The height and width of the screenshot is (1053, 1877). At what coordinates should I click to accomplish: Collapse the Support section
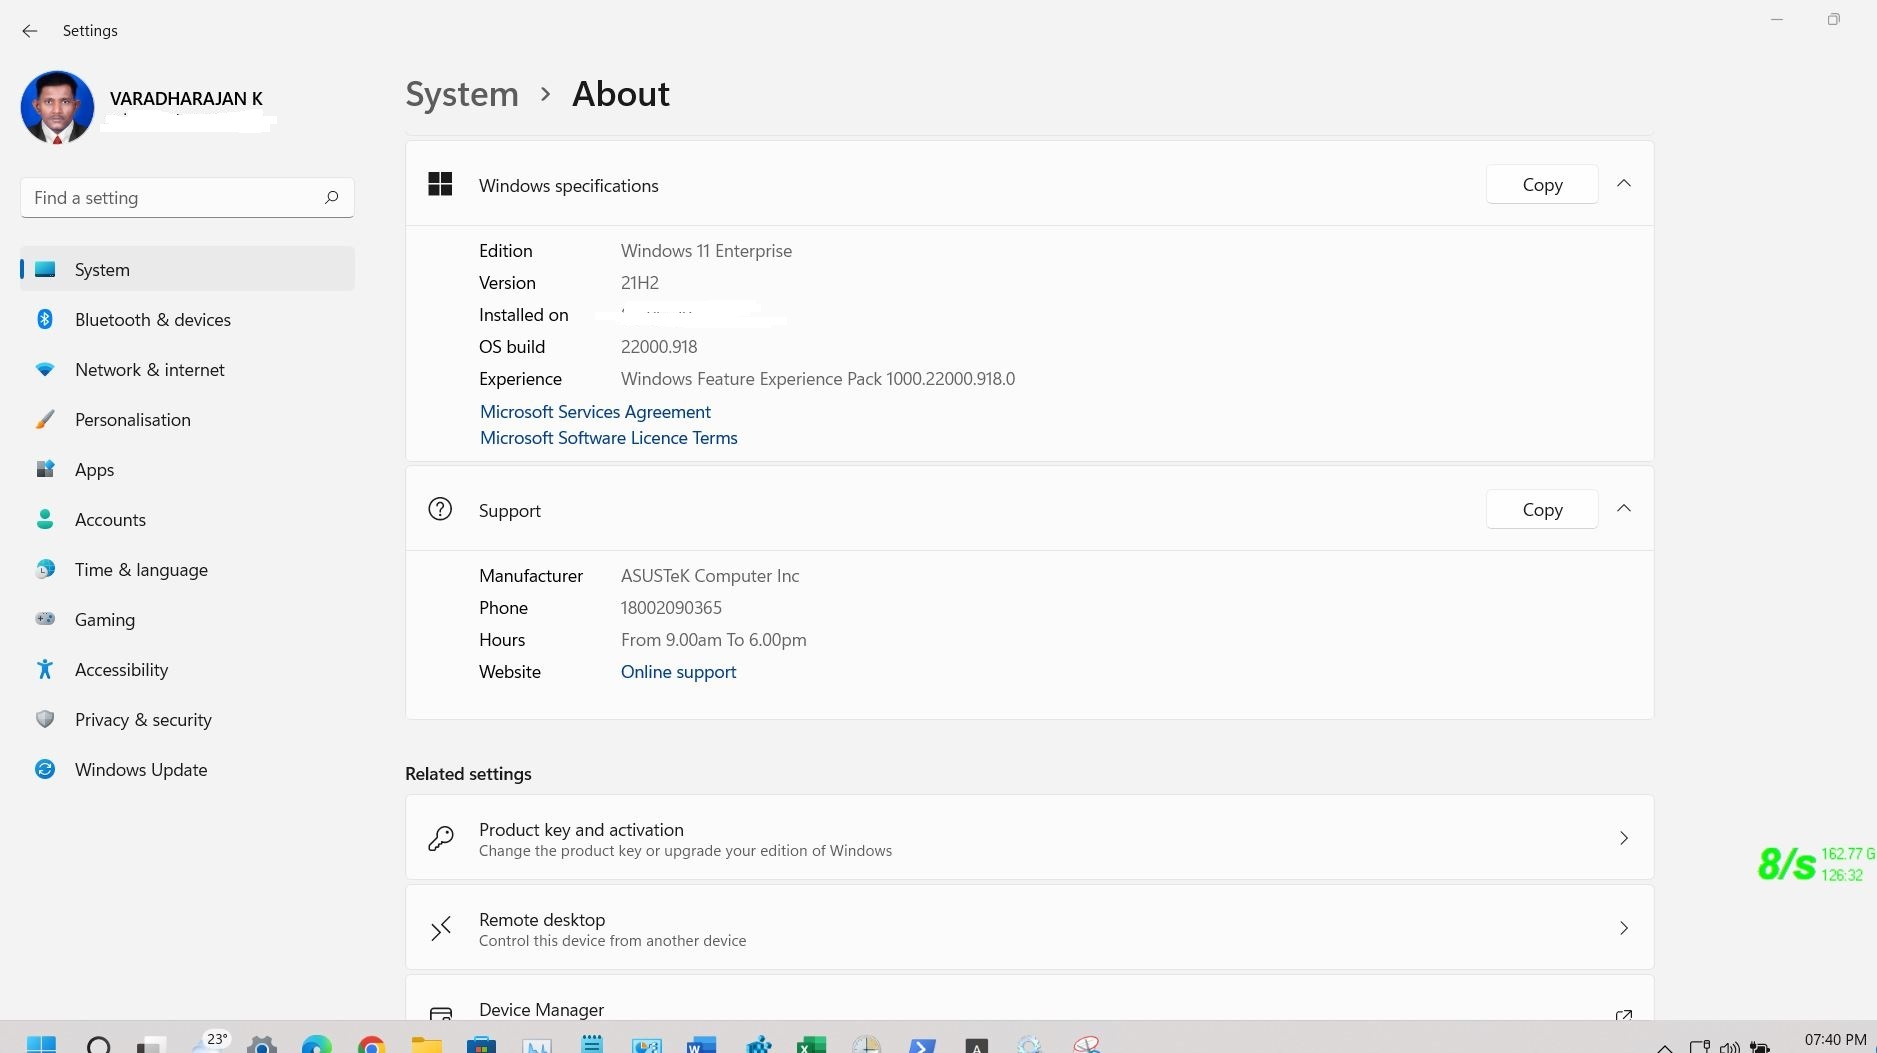tap(1624, 509)
